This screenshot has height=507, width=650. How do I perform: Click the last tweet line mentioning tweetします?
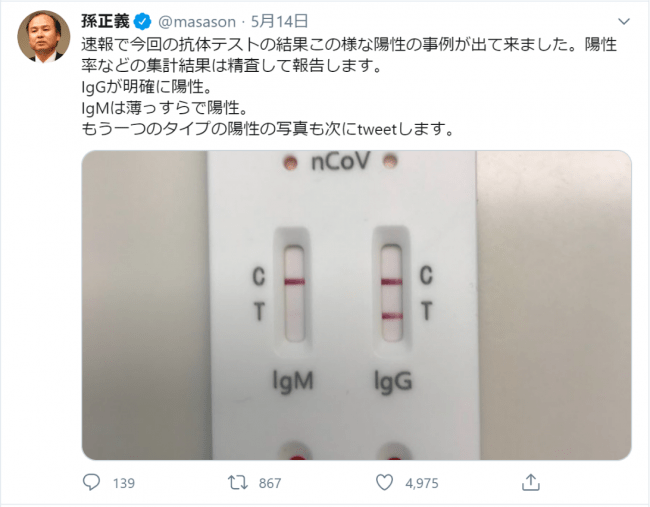click(268, 129)
